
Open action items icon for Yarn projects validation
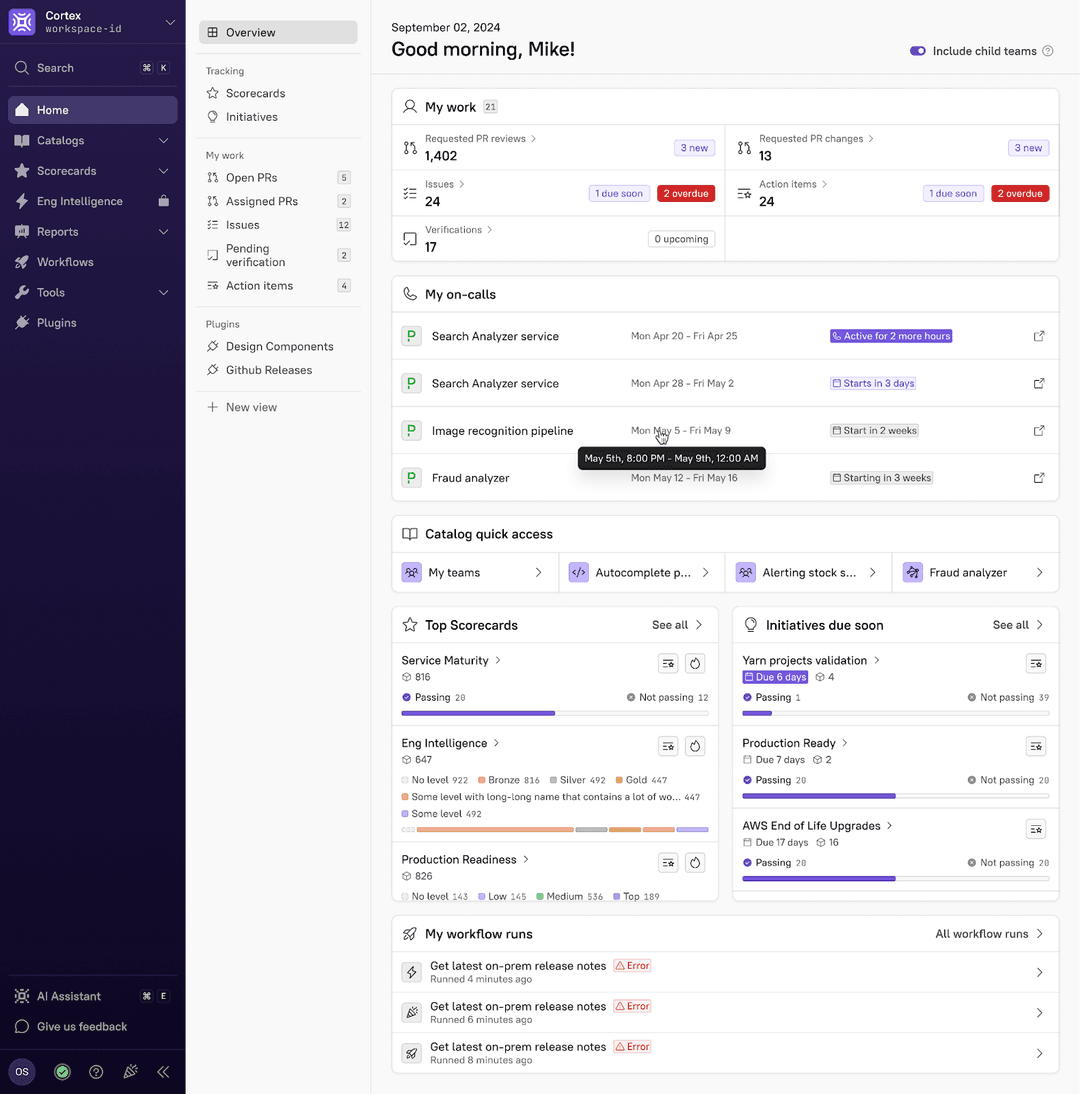pyautogui.click(x=1036, y=663)
